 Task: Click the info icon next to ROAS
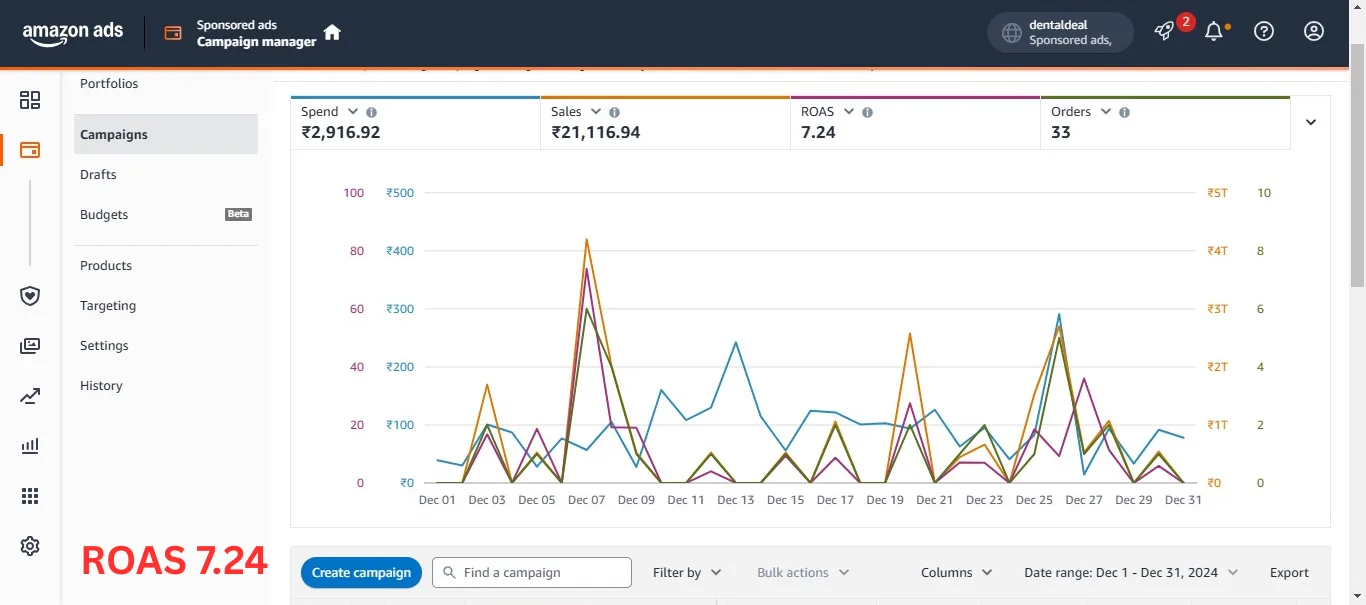pos(867,112)
